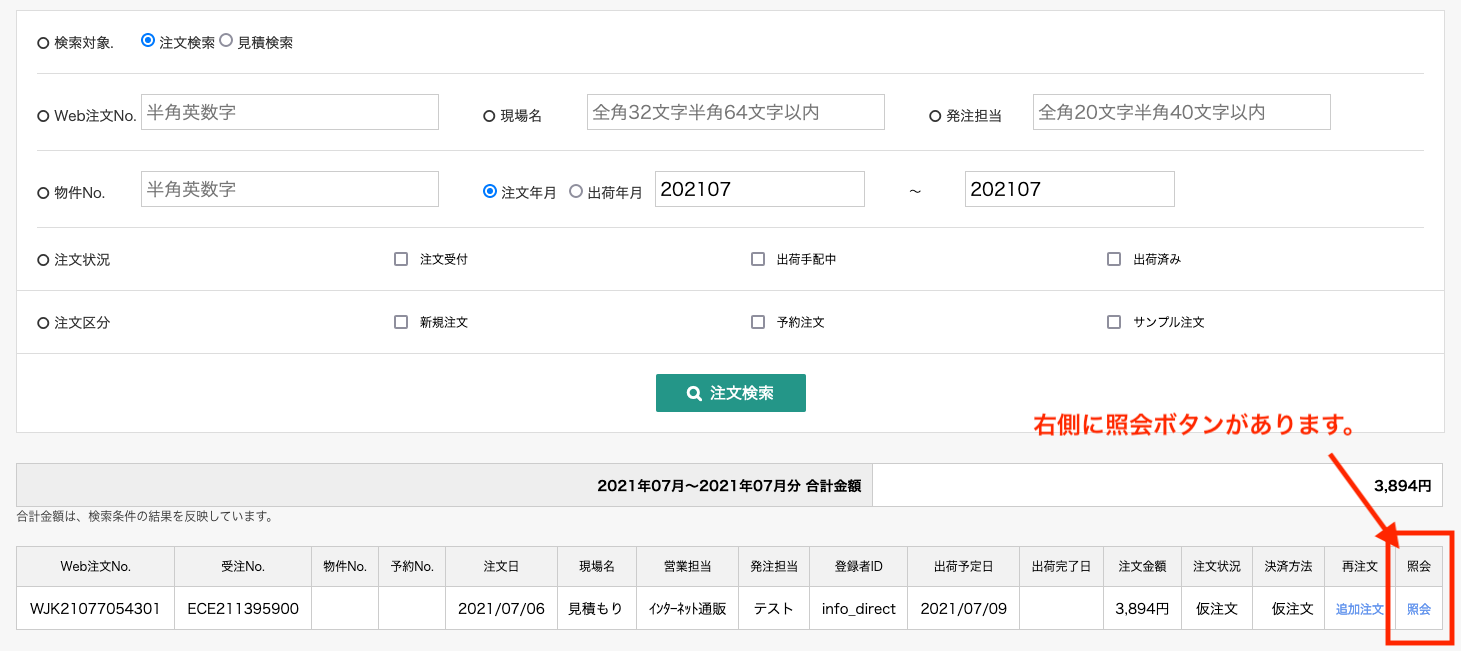
Task: Open the 追加注文 link in the order row
Action: tap(1359, 609)
